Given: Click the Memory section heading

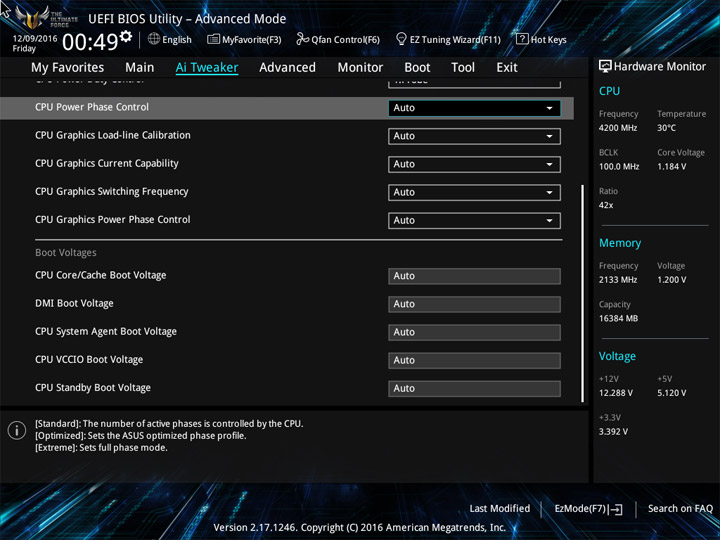Looking at the screenshot, I should click(620, 243).
